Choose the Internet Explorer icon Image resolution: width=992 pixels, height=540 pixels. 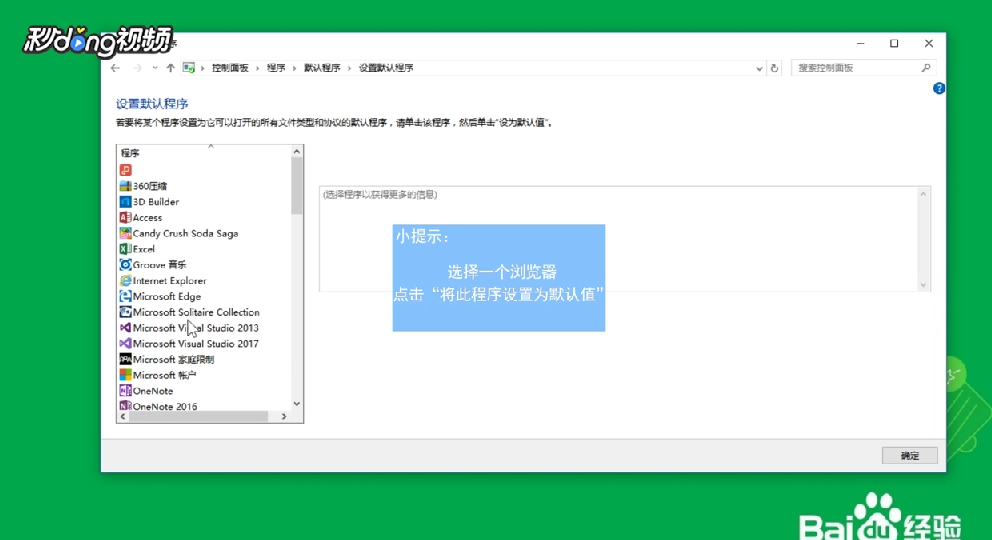click(x=125, y=281)
